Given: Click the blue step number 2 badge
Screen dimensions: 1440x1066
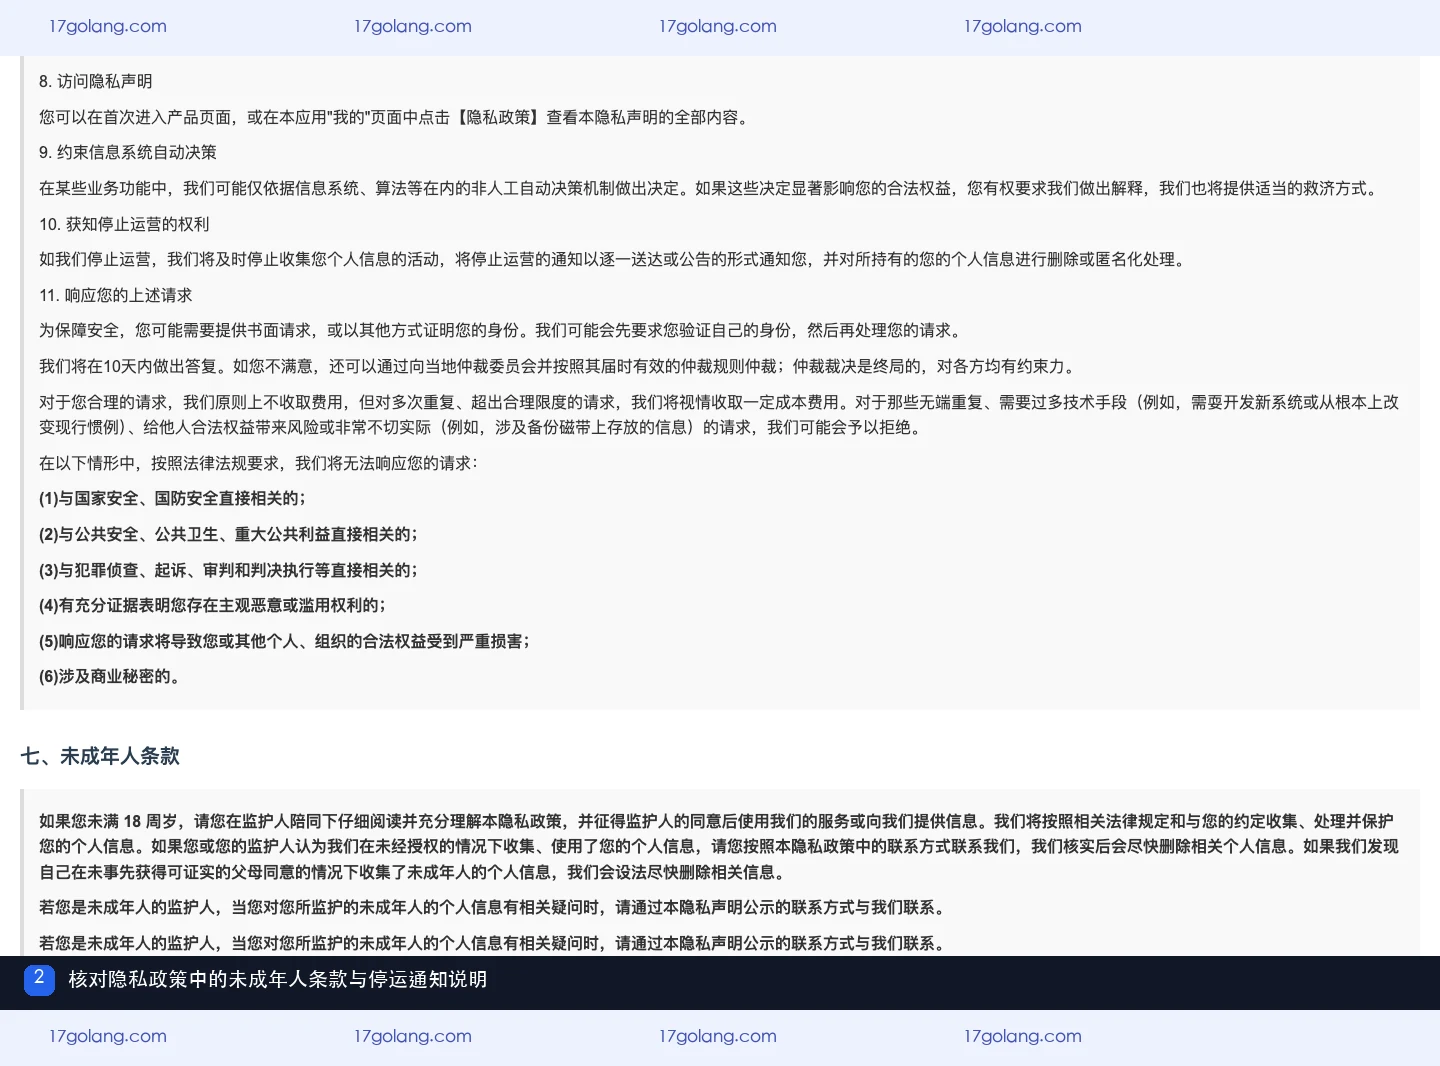Looking at the screenshot, I should point(39,979).
